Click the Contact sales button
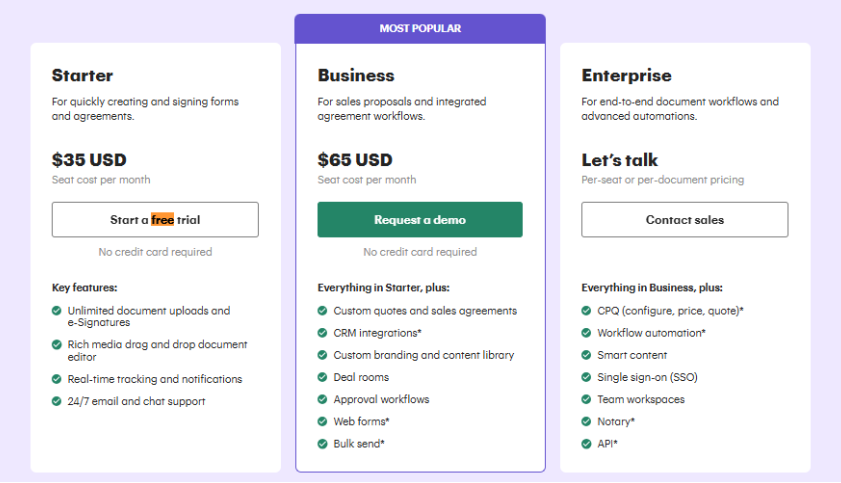This screenshot has height=483, width=841. tap(684, 220)
